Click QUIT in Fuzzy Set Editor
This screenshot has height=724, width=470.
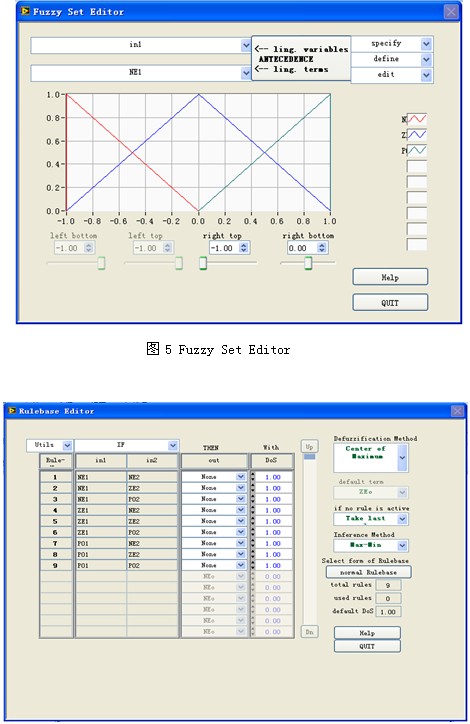(390, 302)
